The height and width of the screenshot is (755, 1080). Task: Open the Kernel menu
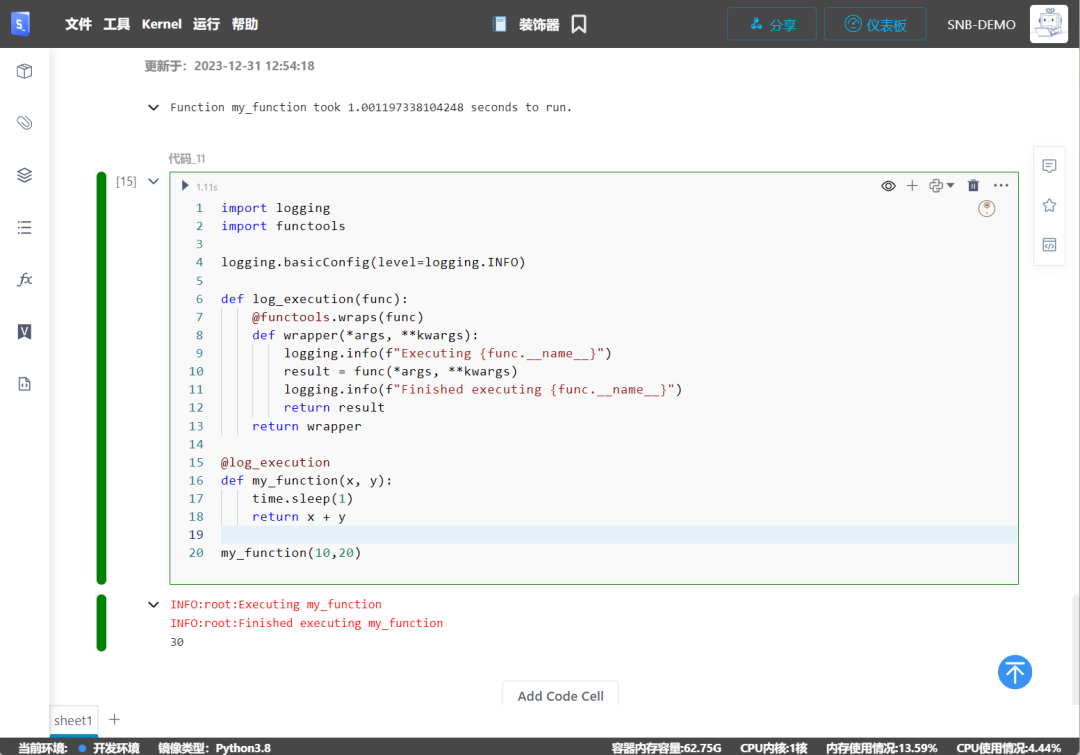(x=162, y=24)
